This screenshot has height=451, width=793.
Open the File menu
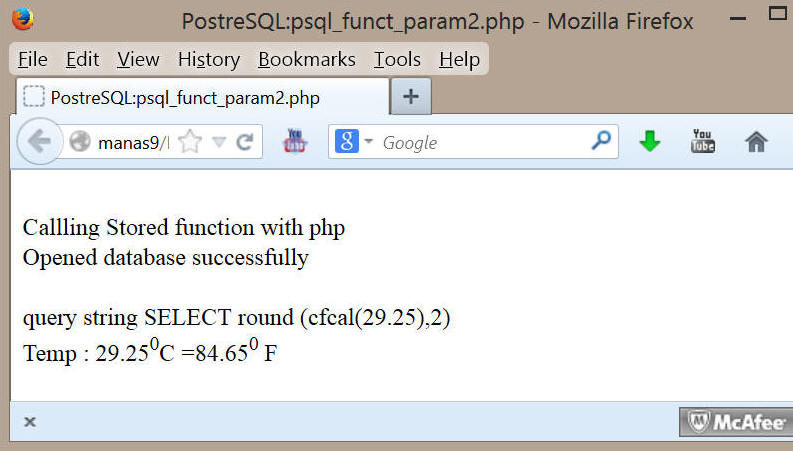tap(33, 60)
